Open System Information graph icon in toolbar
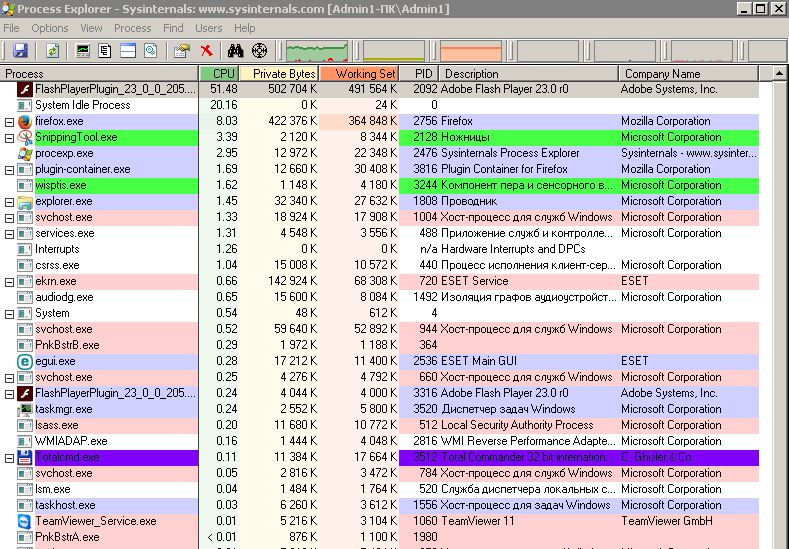The image size is (789, 549). tap(83, 50)
